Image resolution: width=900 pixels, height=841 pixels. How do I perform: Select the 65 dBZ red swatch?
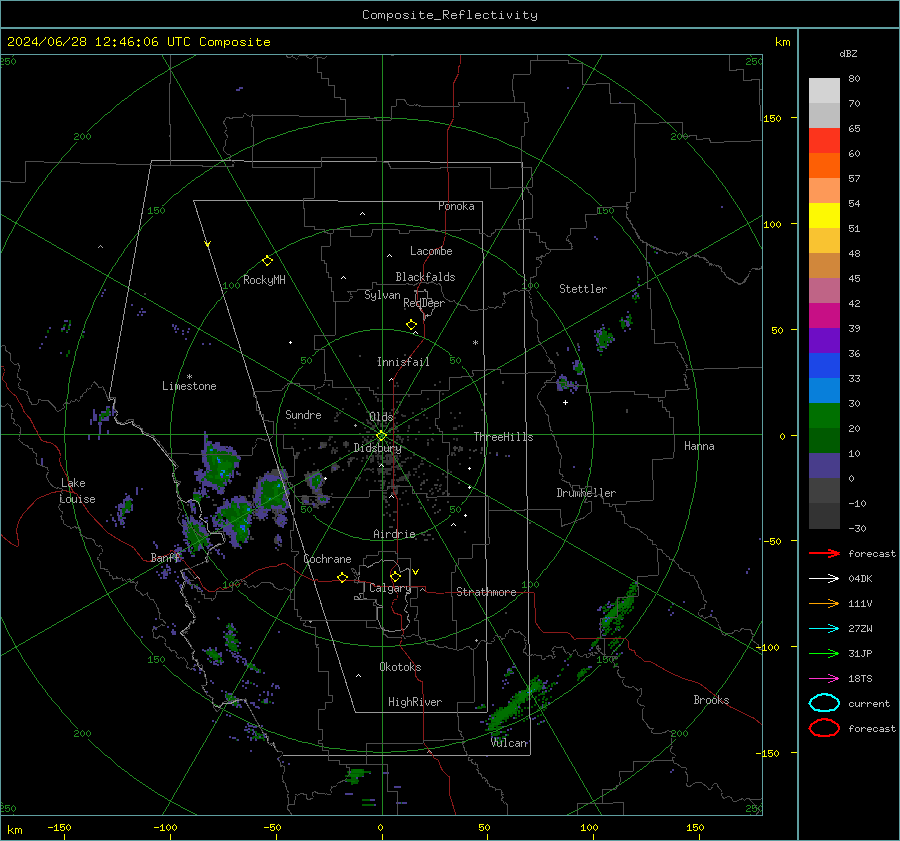pos(824,140)
